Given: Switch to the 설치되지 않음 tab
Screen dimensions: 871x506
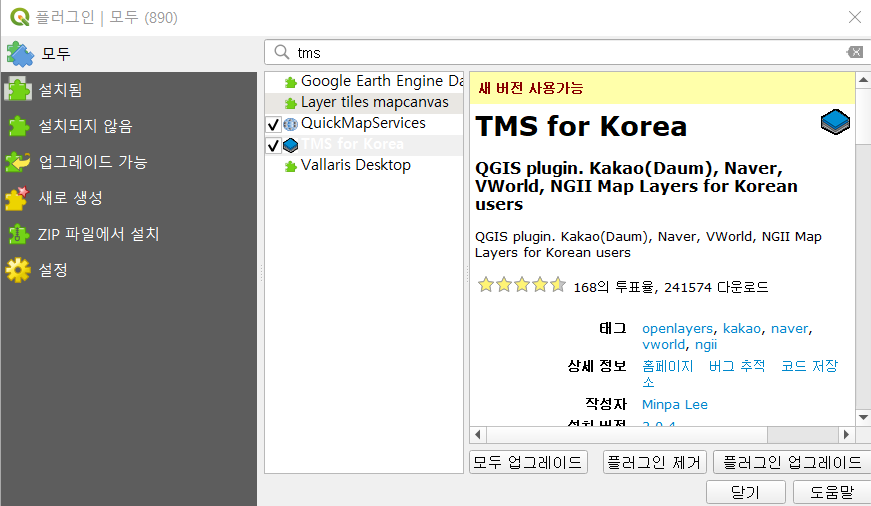Looking at the screenshot, I should [x=129, y=126].
